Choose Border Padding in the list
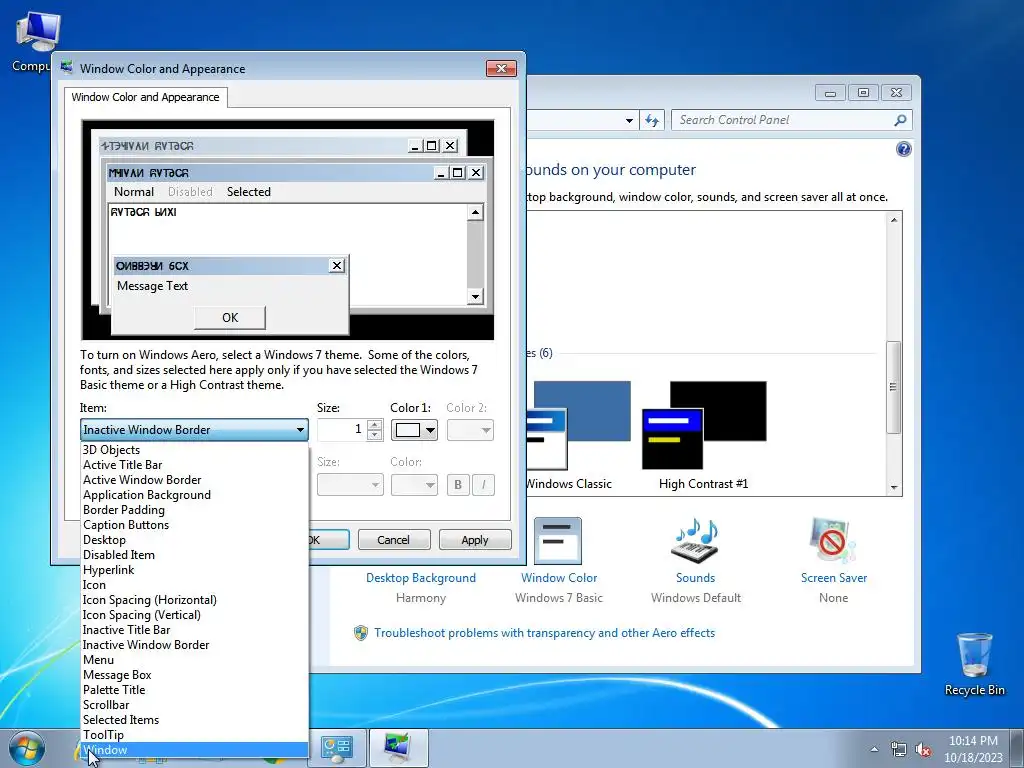This screenshot has width=1024, height=768. [195, 509]
